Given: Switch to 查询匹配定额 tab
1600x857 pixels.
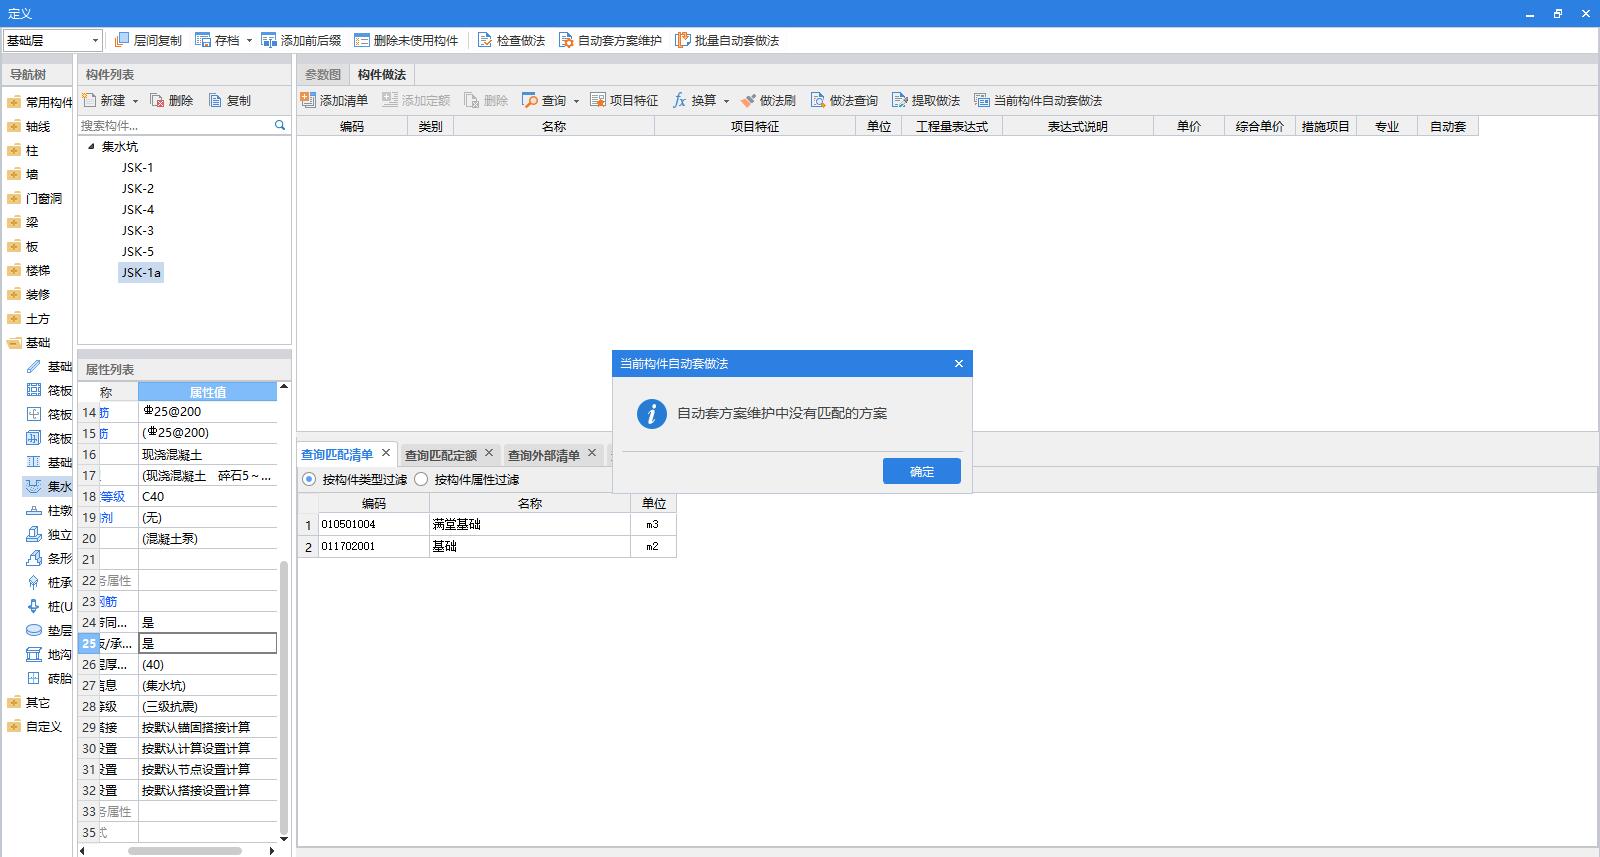Looking at the screenshot, I should pyautogui.click(x=440, y=455).
